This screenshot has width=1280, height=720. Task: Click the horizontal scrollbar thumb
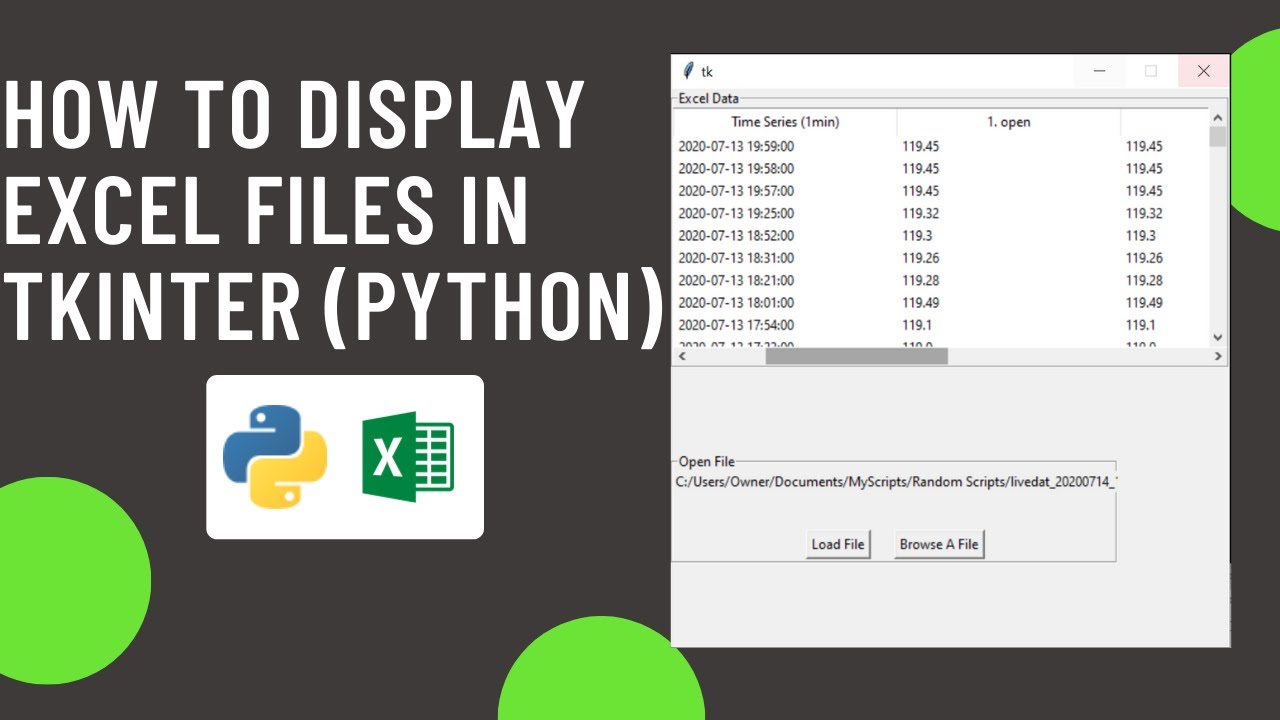(x=856, y=356)
